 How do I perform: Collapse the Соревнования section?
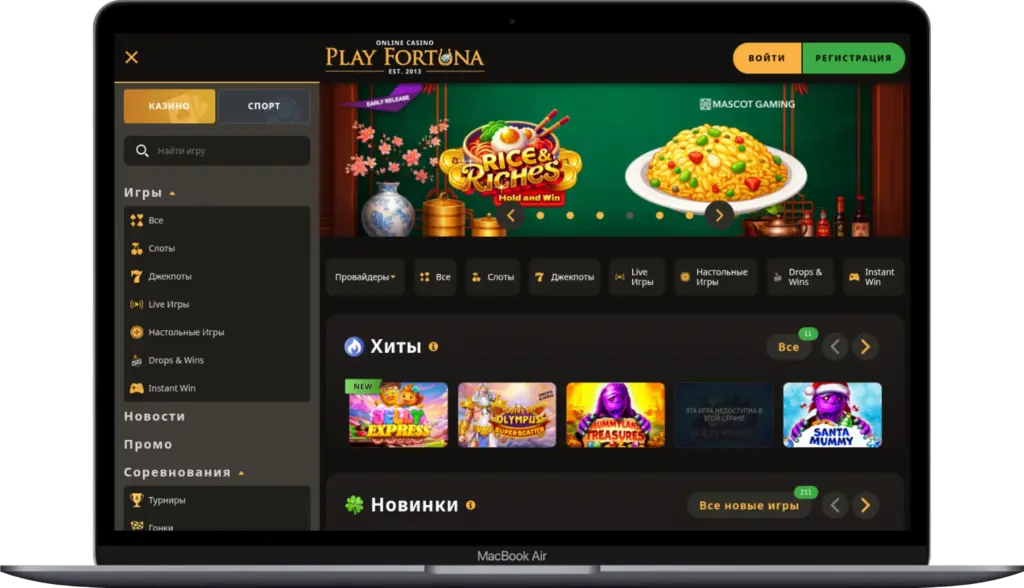(241, 473)
